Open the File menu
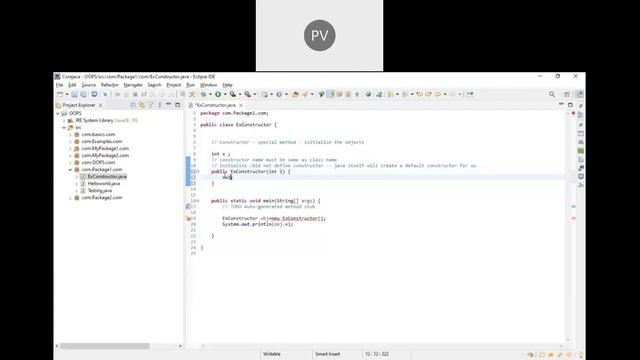640x360 pixels. [x=60, y=85]
